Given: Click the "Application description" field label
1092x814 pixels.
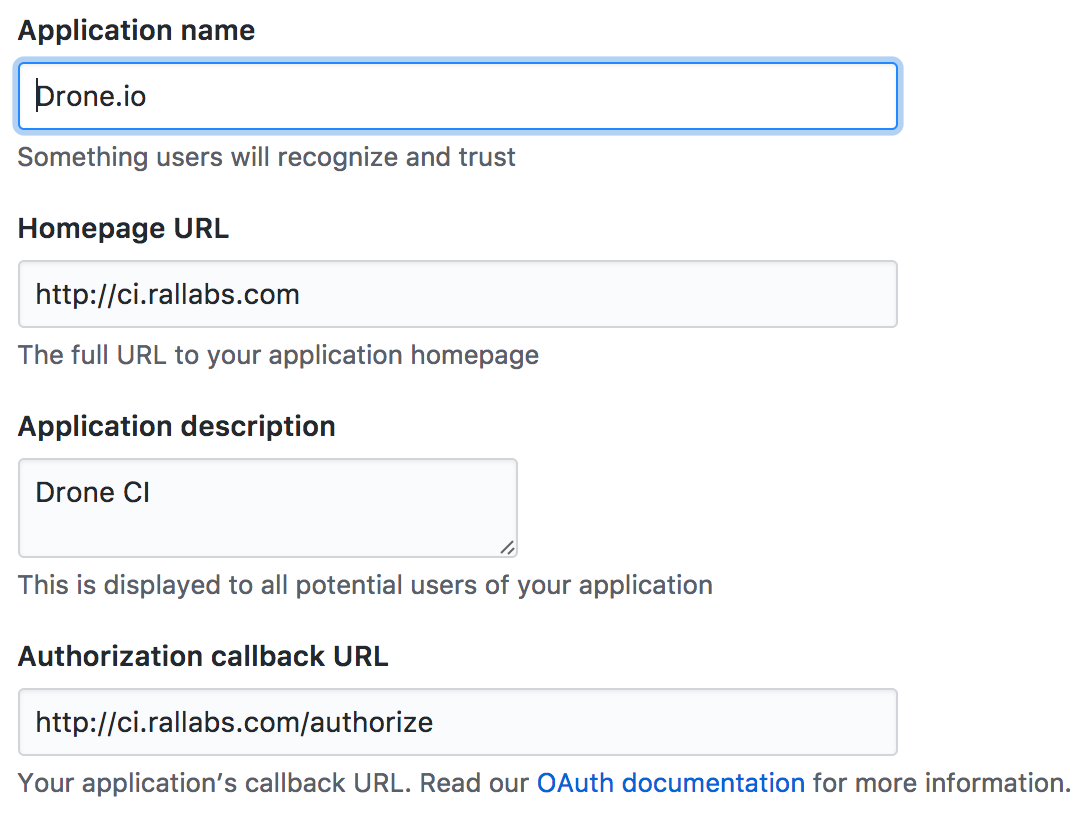Looking at the screenshot, I should (176, 426).
